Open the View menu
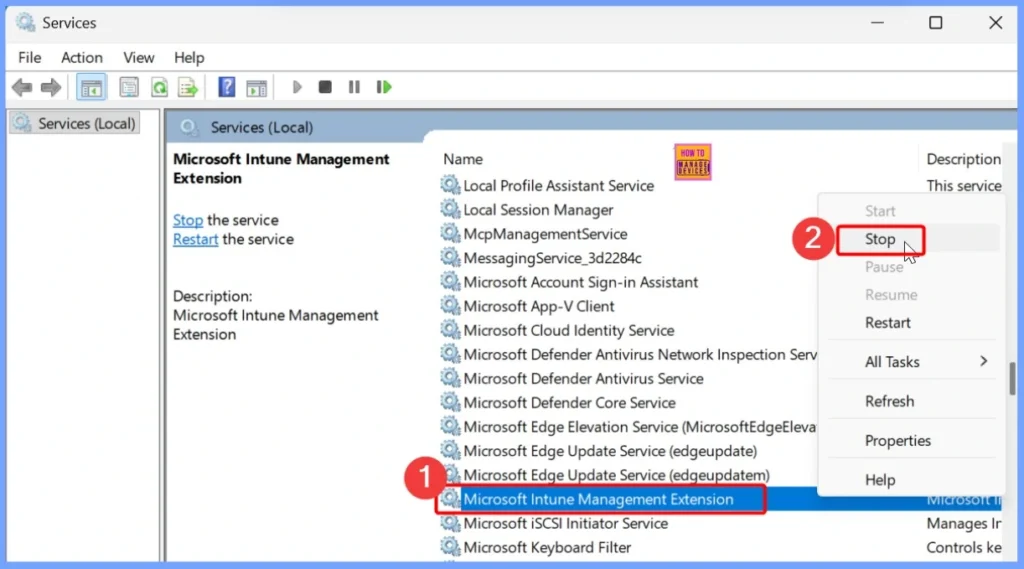Screen dimensions: 1024x569 coord(139,58)
